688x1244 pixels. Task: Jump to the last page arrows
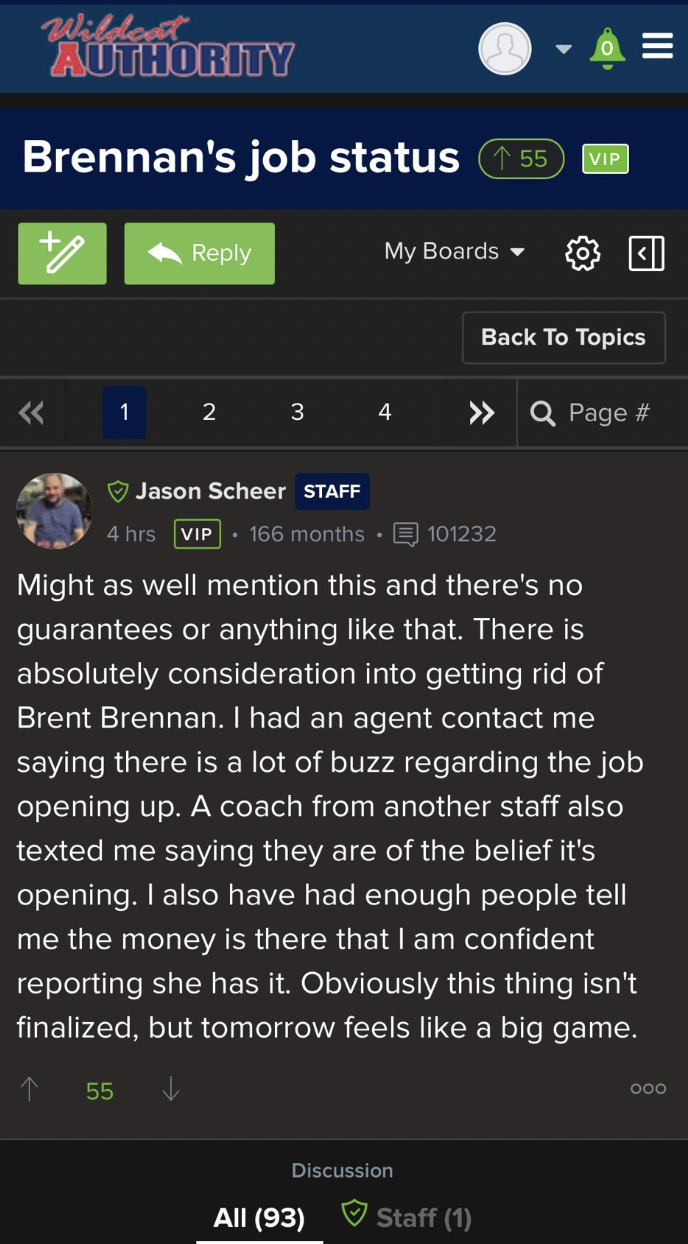[x=481, y=413]
